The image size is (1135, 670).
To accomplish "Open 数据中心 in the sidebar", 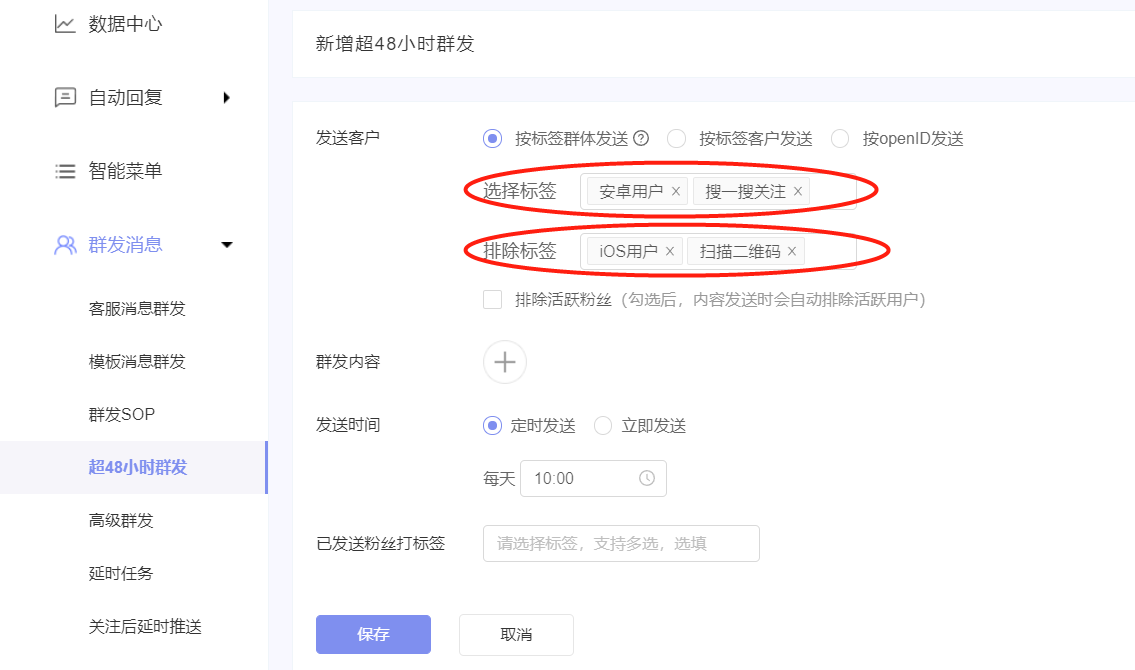I will point(125,24).
